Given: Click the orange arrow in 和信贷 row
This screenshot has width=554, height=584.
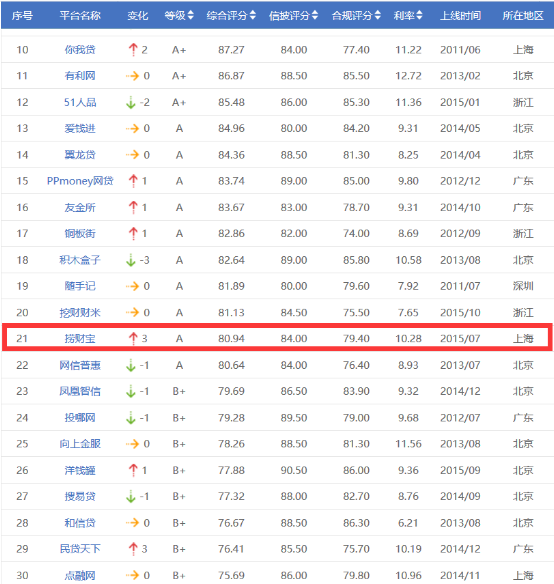Looking at the screenshot, I should pos(132,523).
